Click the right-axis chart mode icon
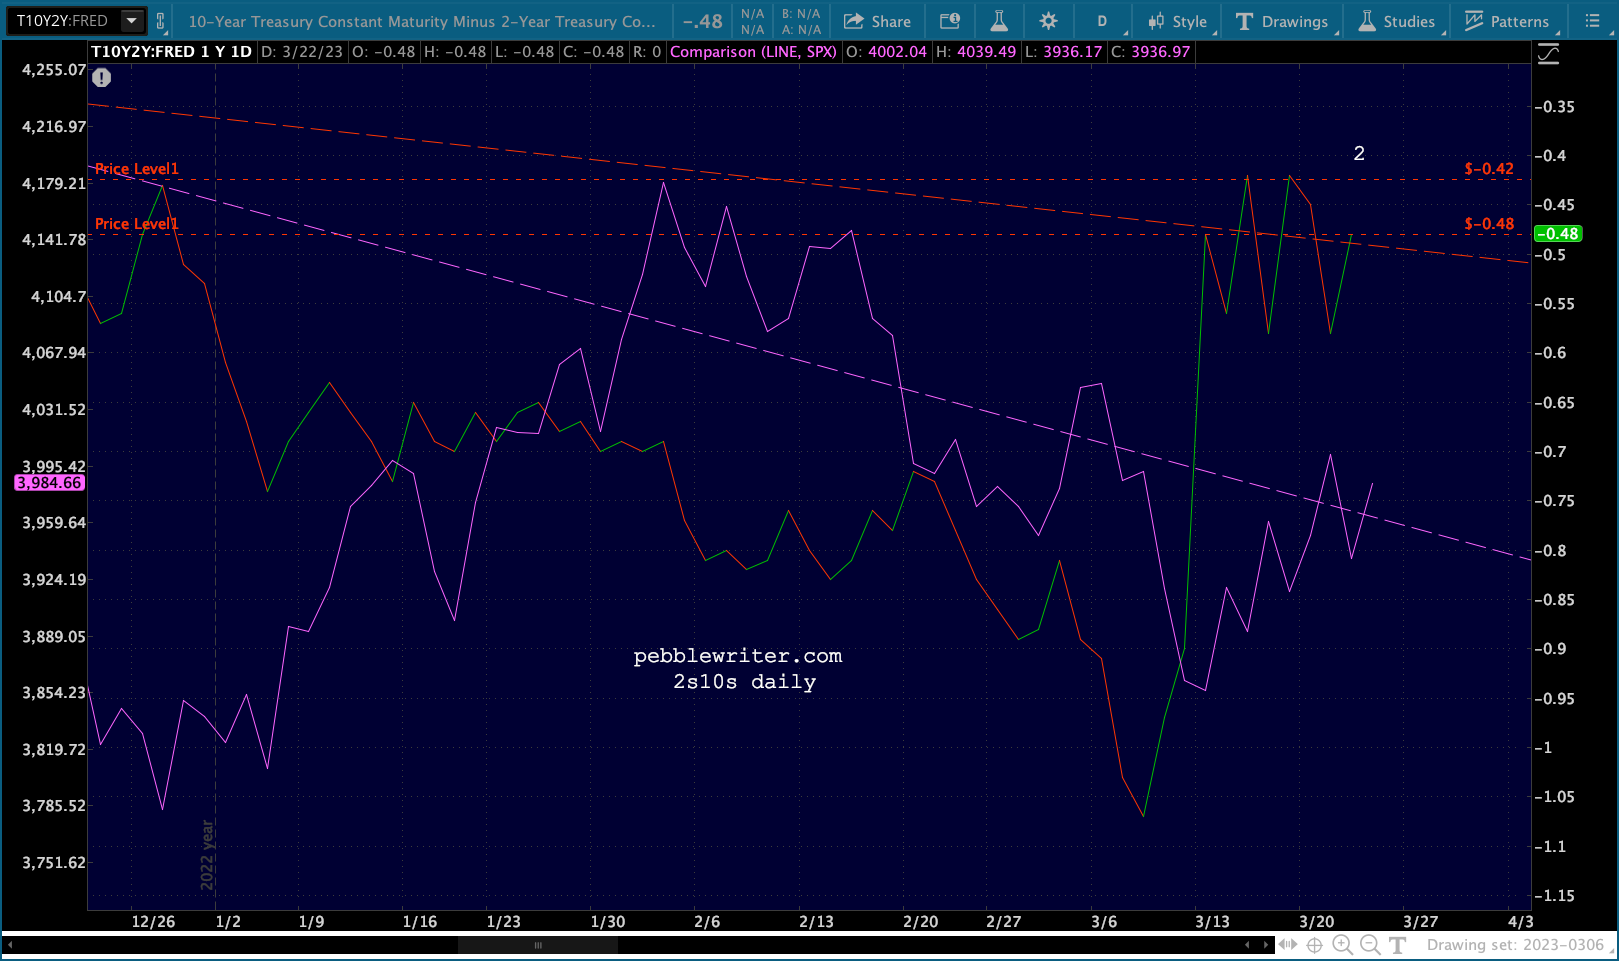 click(1548, 54)
